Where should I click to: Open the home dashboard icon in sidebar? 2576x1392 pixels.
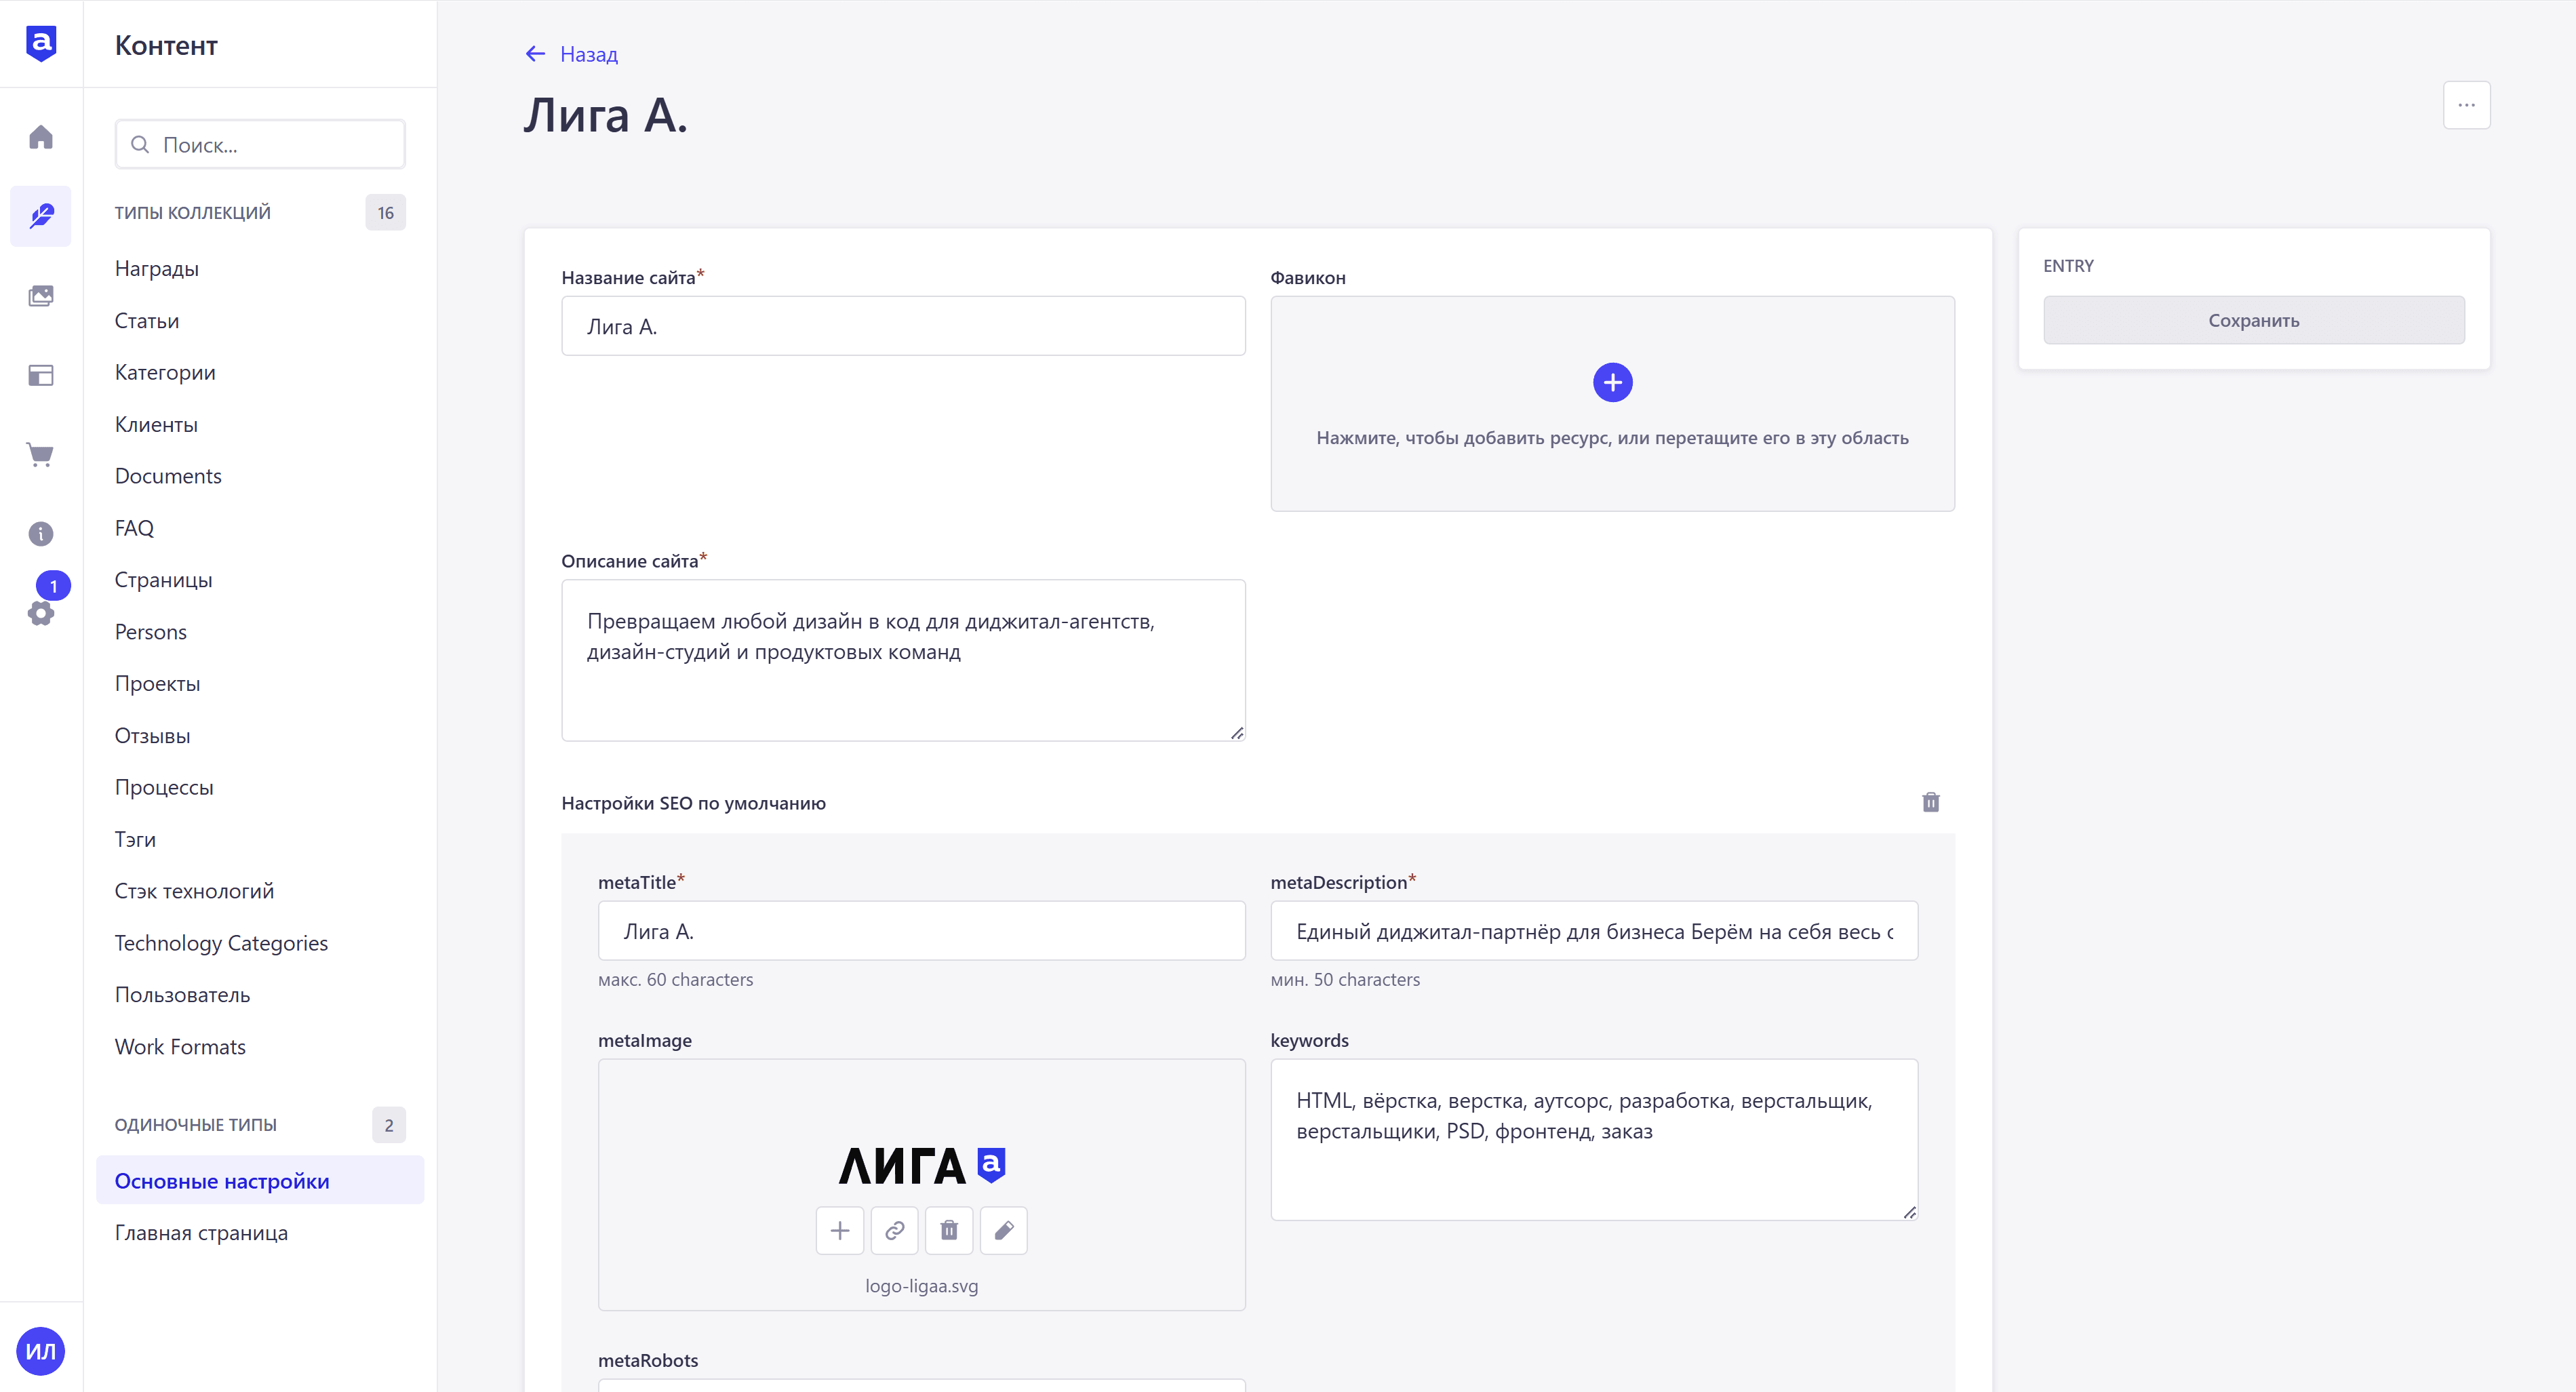pos(41,137)
